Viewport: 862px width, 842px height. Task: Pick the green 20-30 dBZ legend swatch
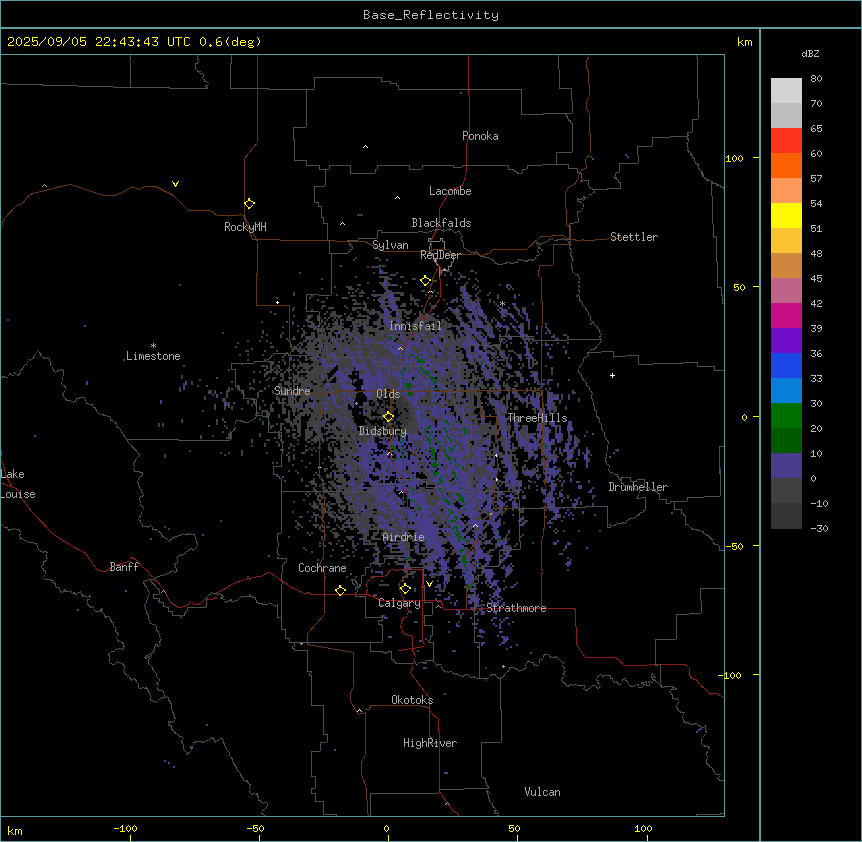[786, 416]
